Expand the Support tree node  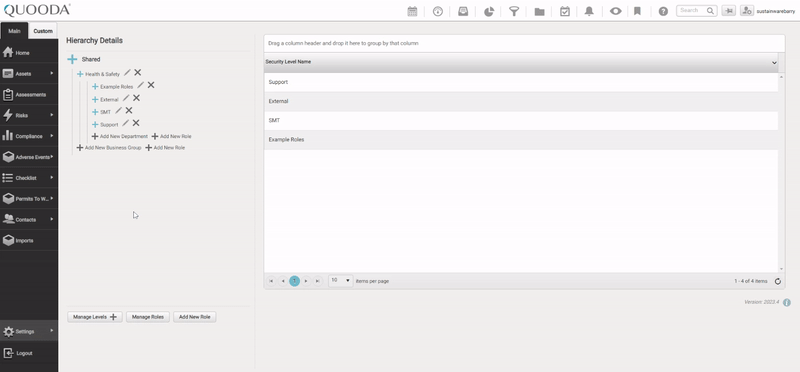tap(95, 125)
